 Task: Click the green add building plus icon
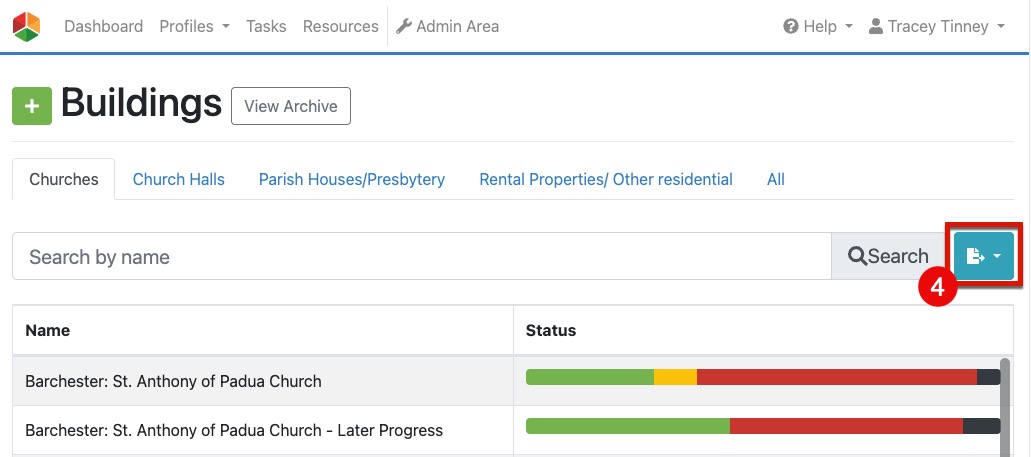[x=32, y=106]
